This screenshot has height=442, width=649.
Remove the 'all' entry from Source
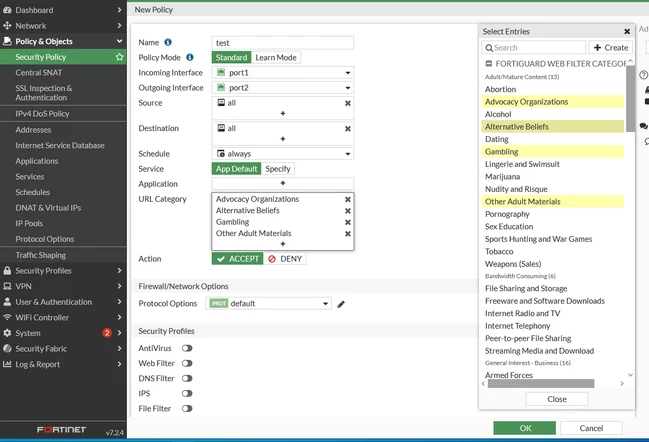[x=348, y=103]
